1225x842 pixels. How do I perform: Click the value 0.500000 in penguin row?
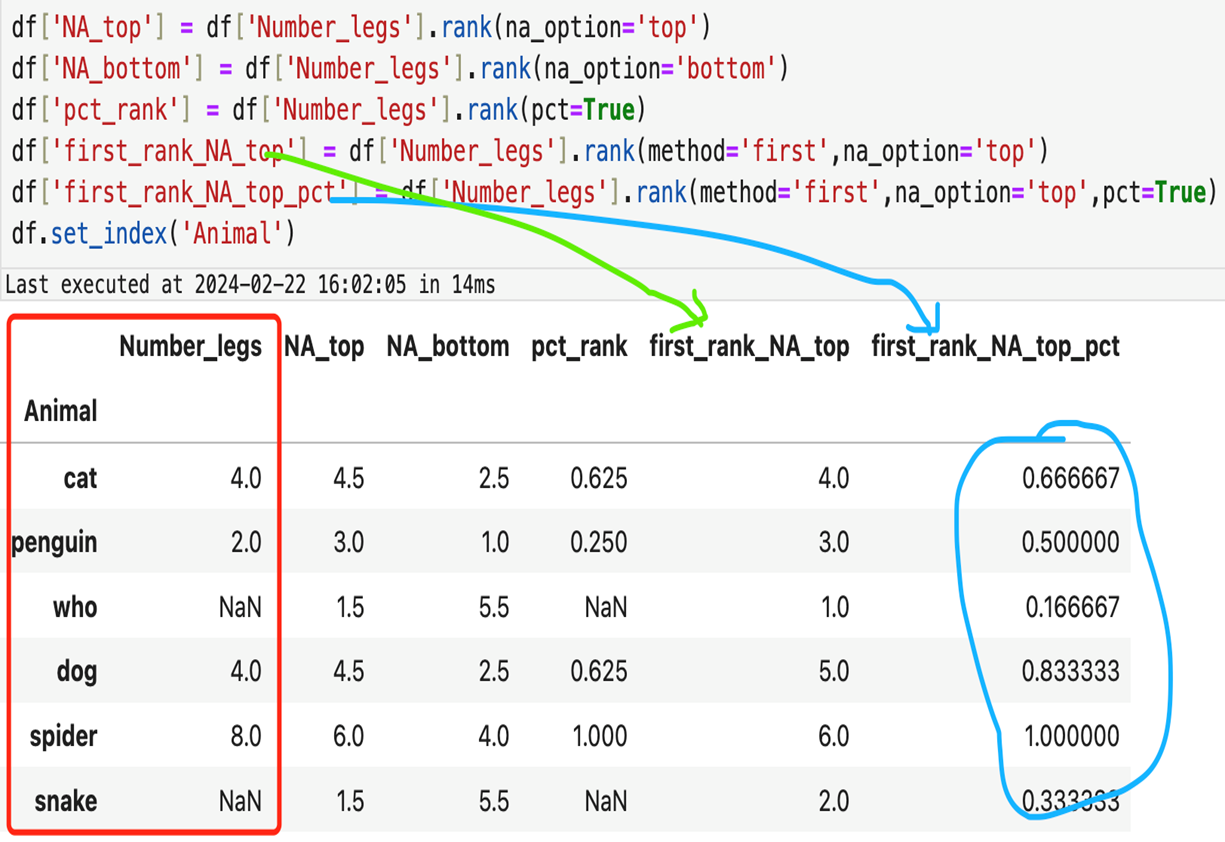coord(1070,542)
